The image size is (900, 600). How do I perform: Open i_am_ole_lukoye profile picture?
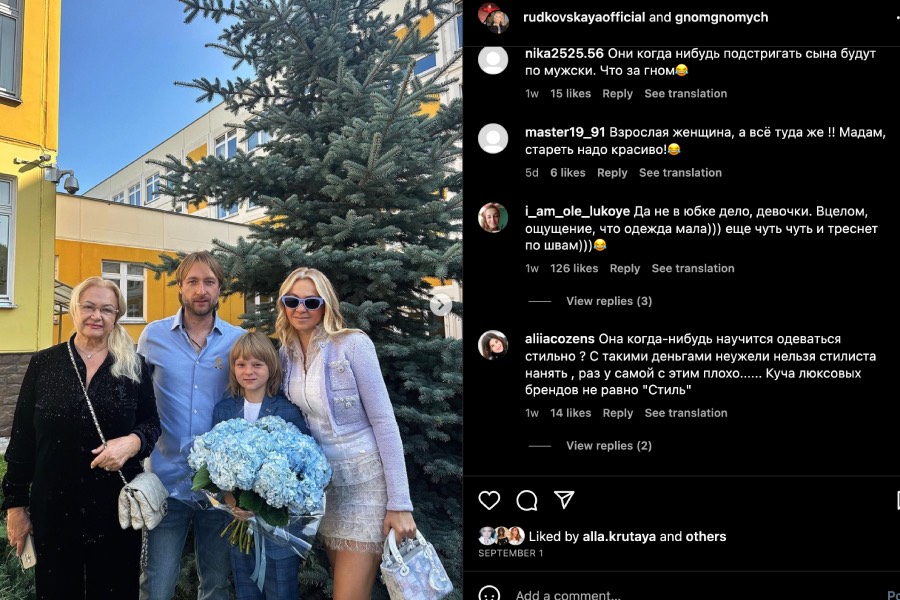[493, 218]
